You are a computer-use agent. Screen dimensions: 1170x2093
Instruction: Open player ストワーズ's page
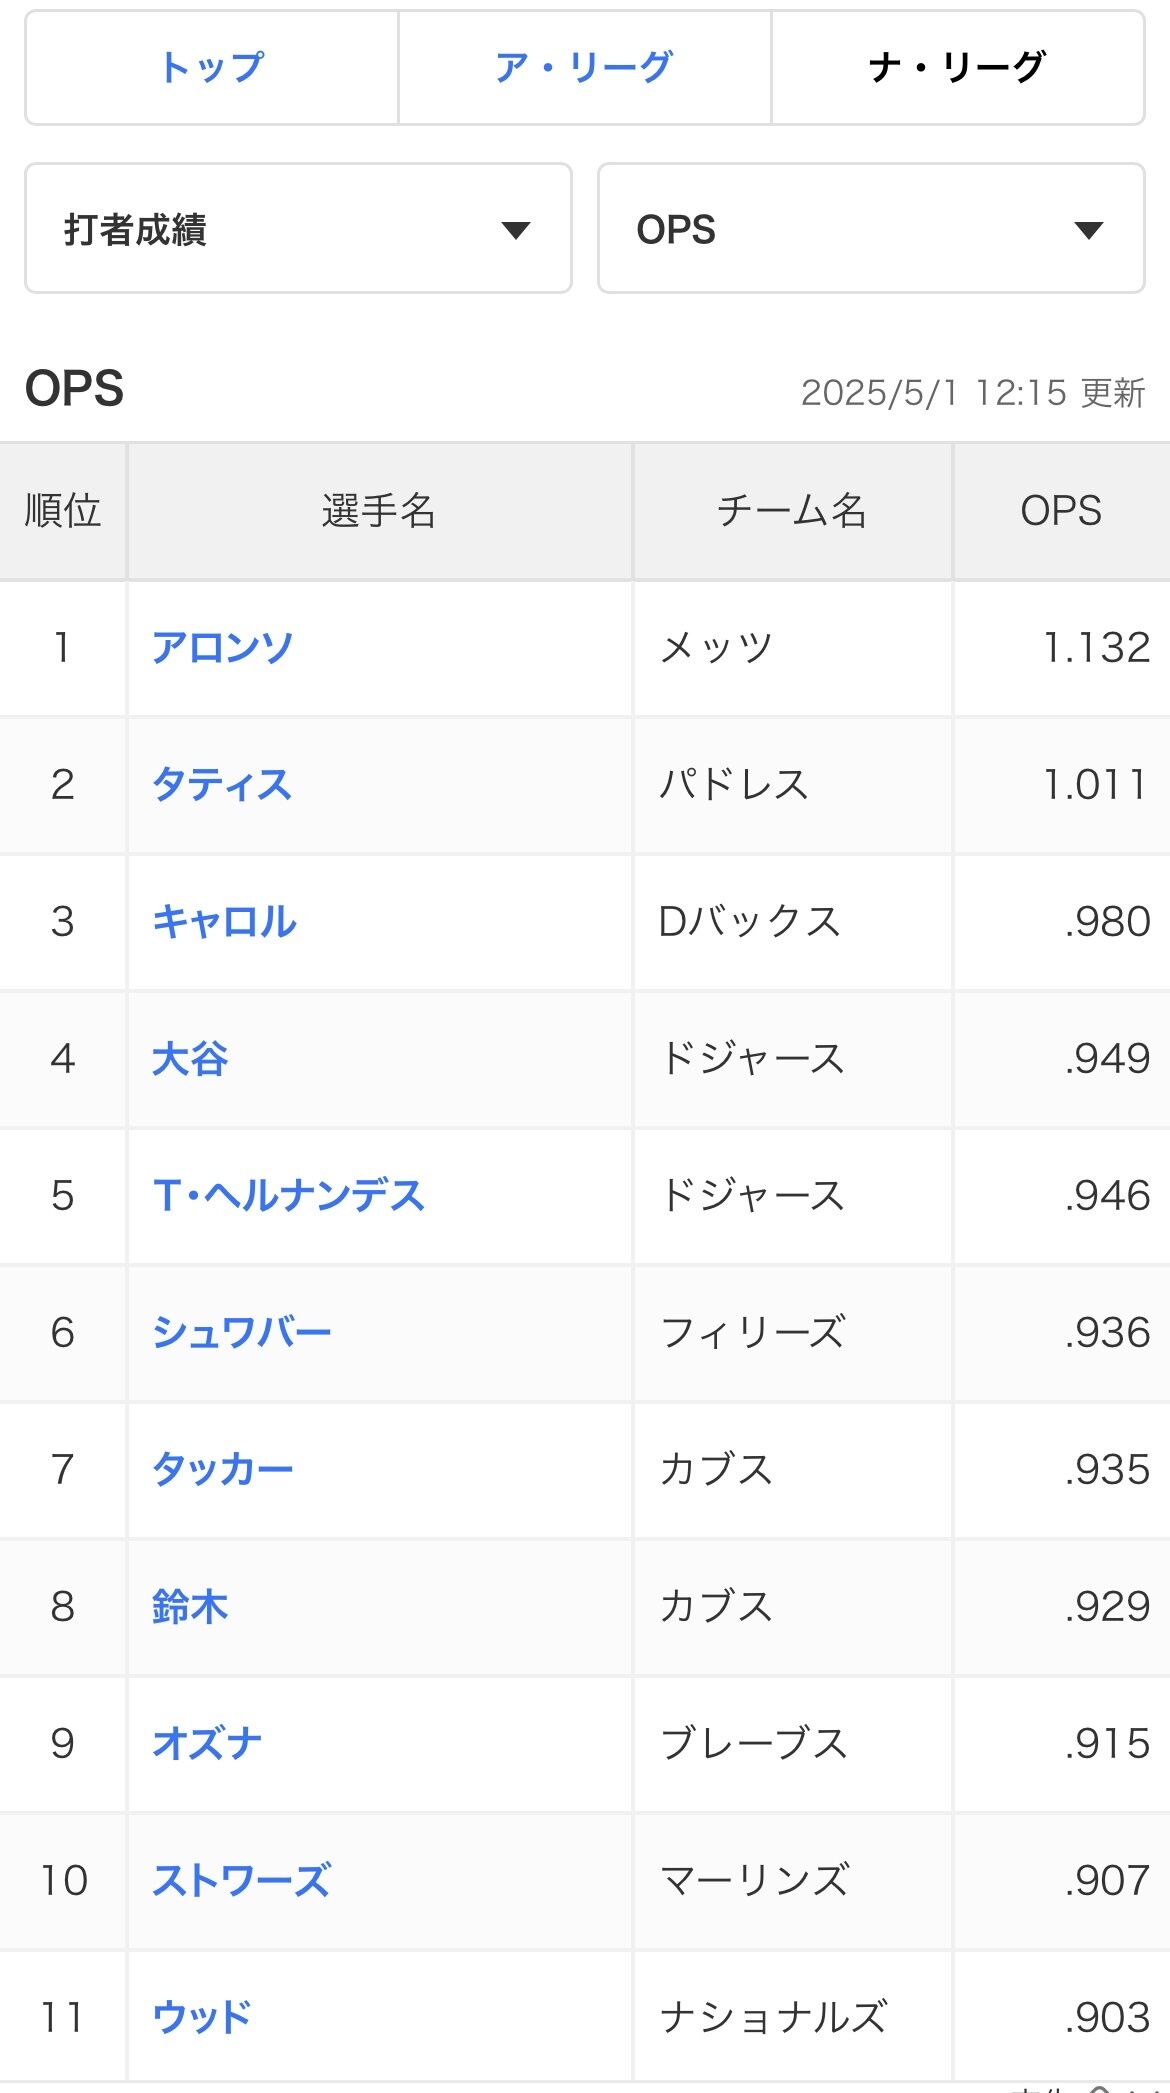pyautogui.click(x=241, y=1881)
